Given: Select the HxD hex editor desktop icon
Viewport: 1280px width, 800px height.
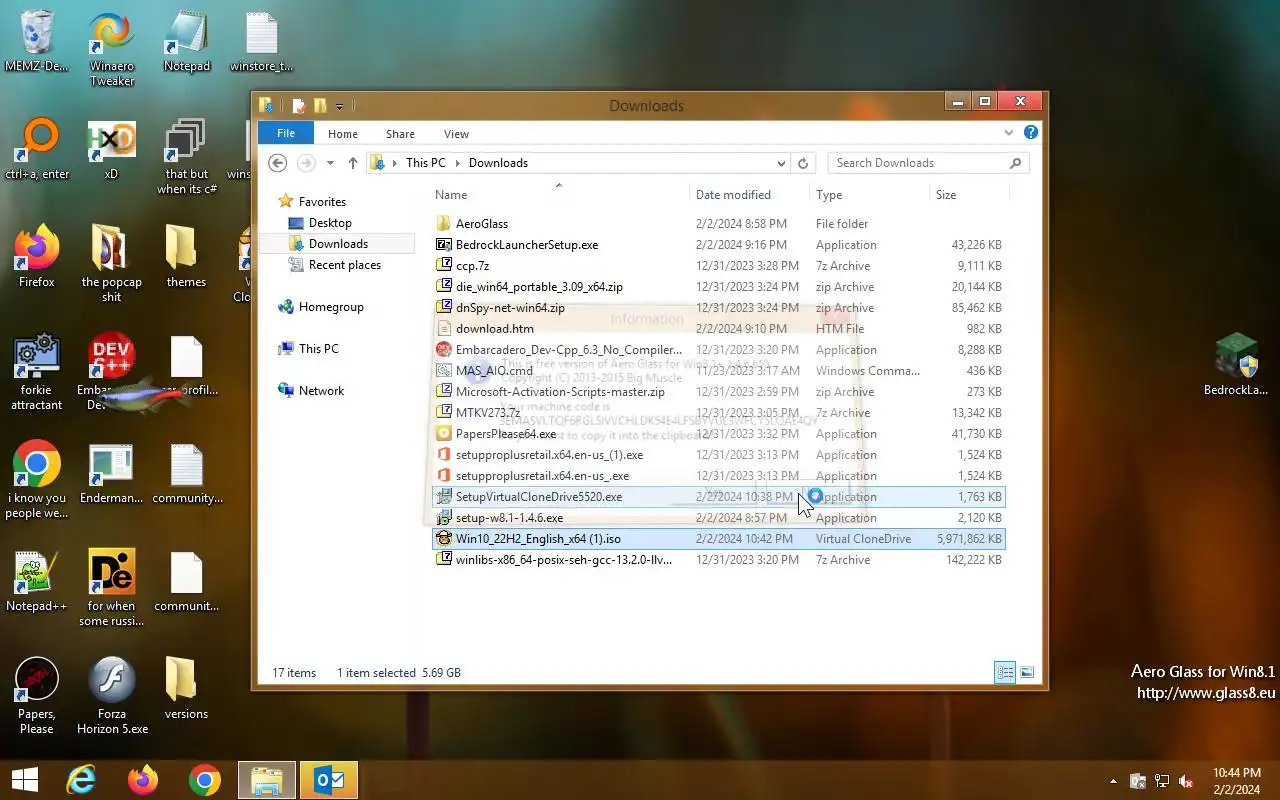Looking at the screenshot, I should 111,150.
